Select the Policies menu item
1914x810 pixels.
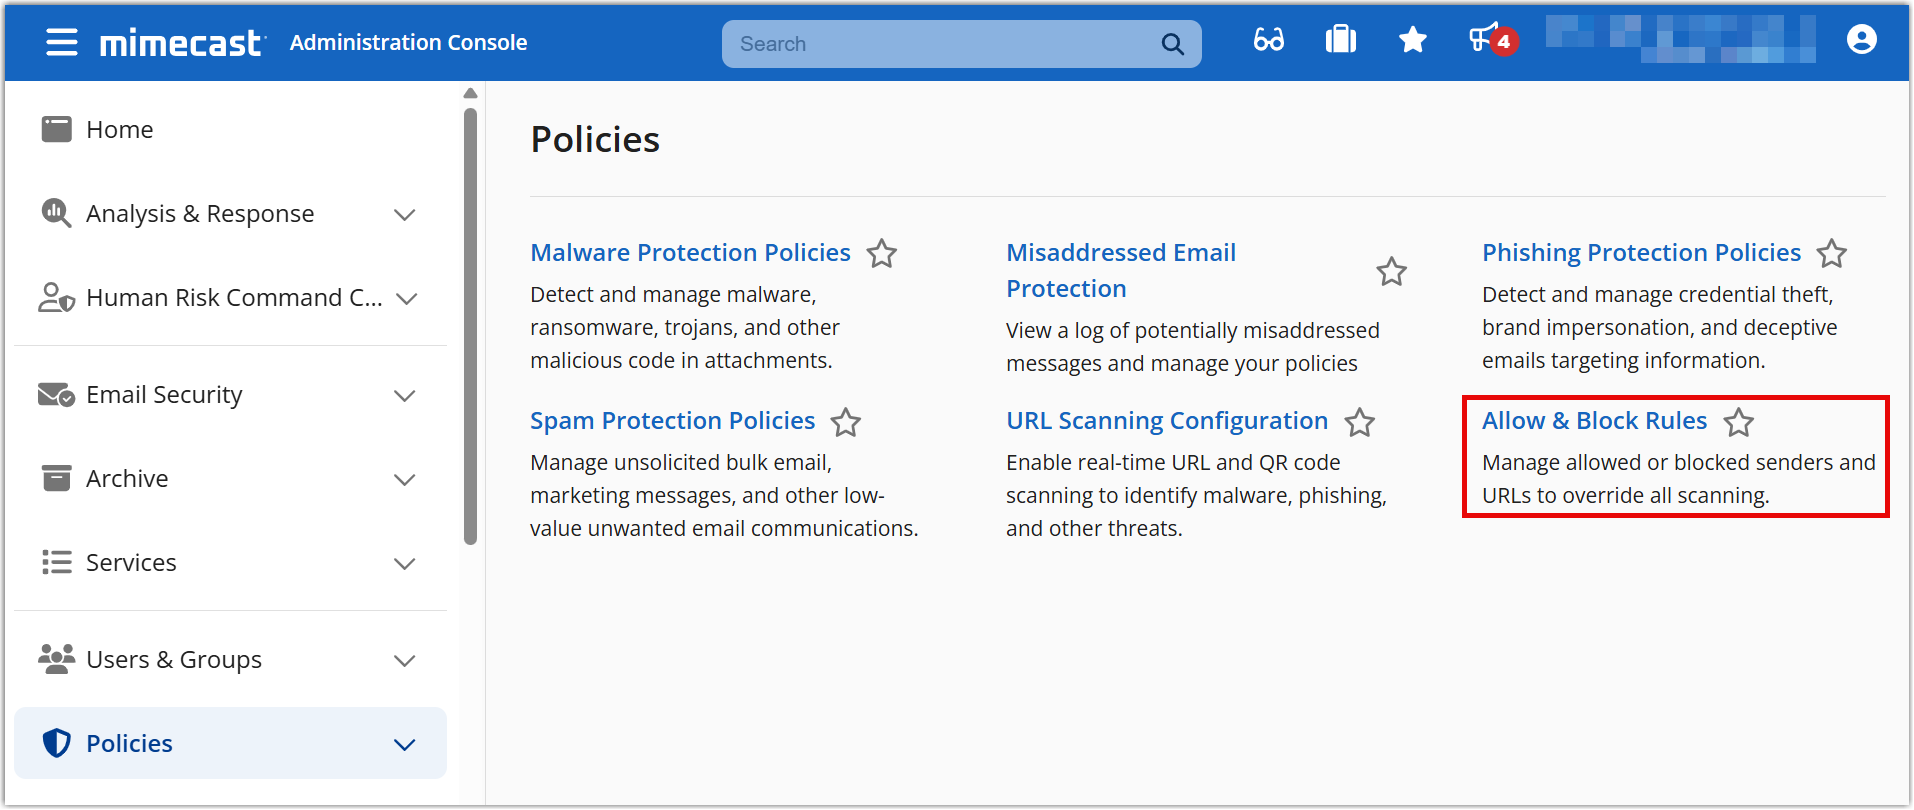coord(230,743)
